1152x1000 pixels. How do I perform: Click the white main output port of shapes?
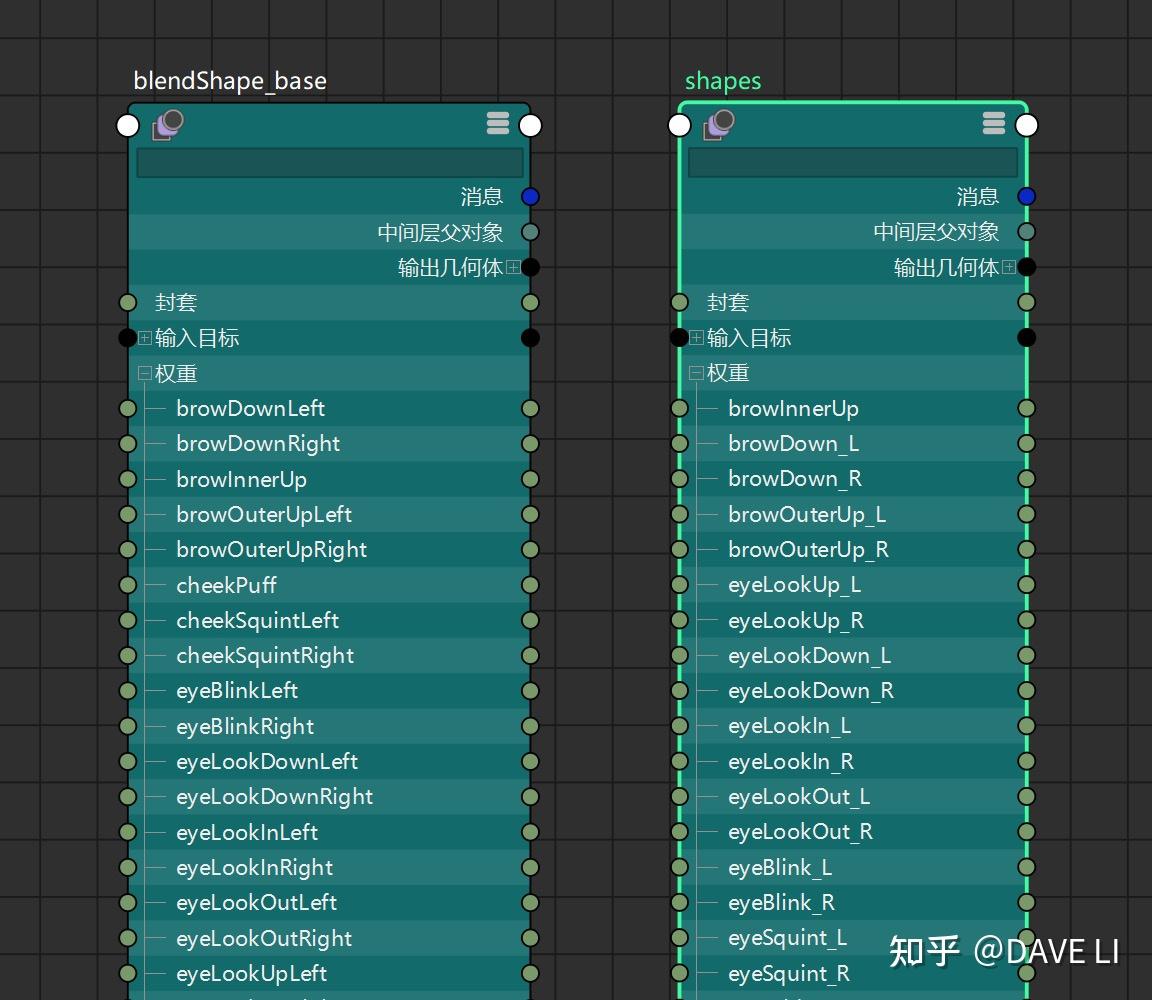(1026, 126)
